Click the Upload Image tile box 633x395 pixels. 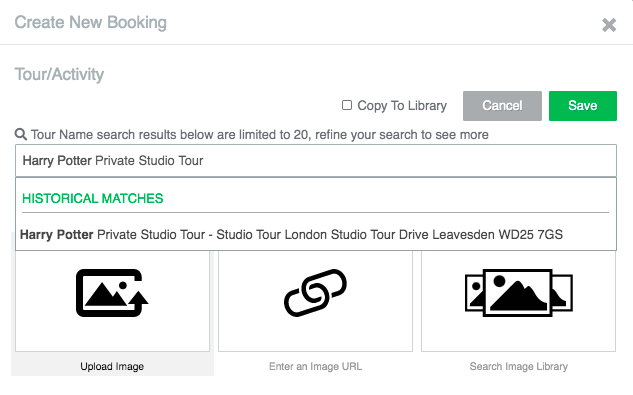coord(112,301)
